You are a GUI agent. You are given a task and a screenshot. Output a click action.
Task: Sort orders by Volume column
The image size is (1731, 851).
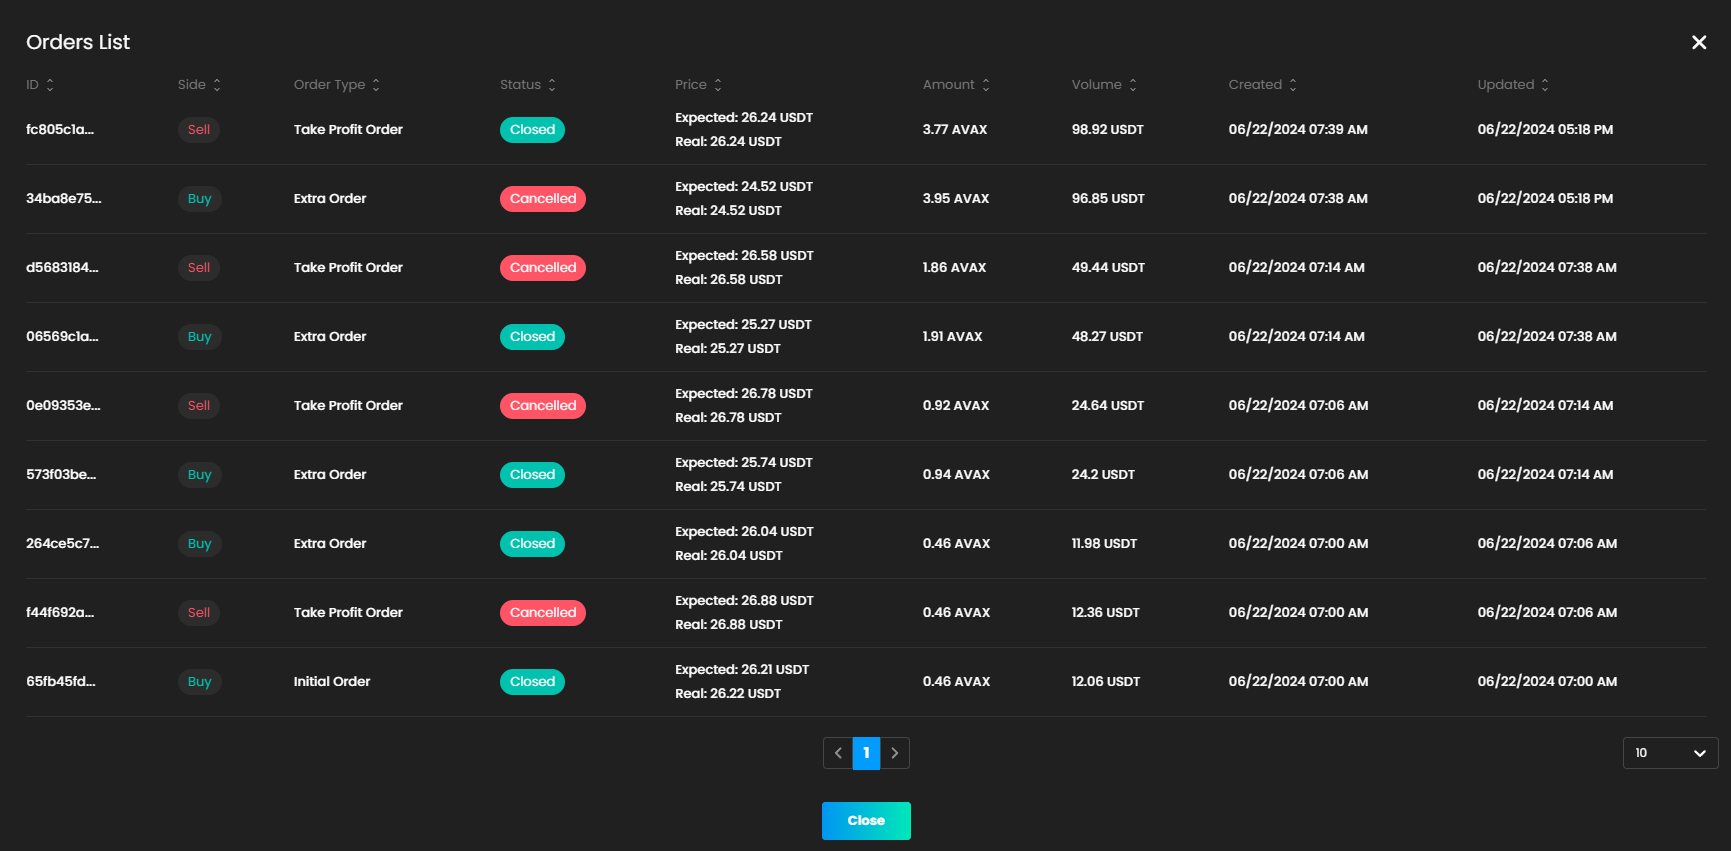pos(1133,85)
